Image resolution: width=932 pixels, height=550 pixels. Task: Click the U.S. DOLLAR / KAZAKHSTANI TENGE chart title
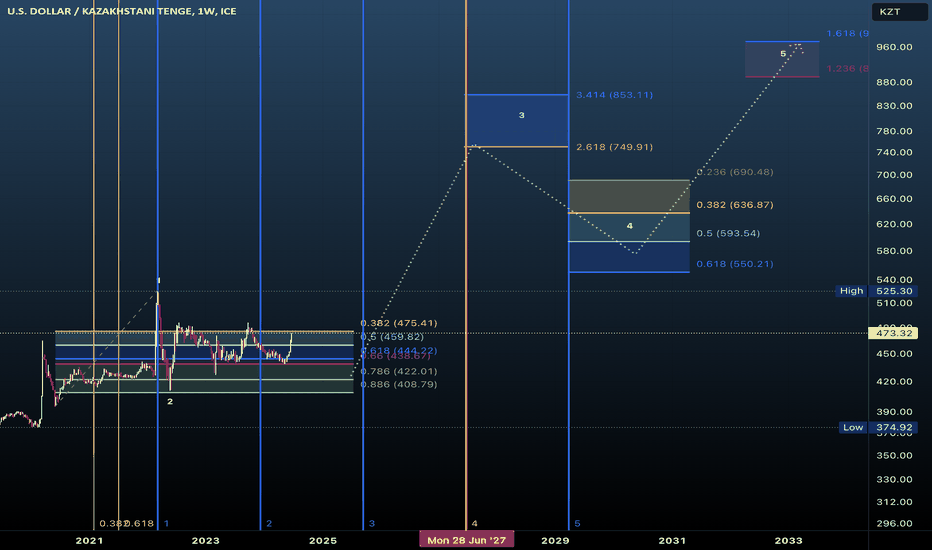121,11
